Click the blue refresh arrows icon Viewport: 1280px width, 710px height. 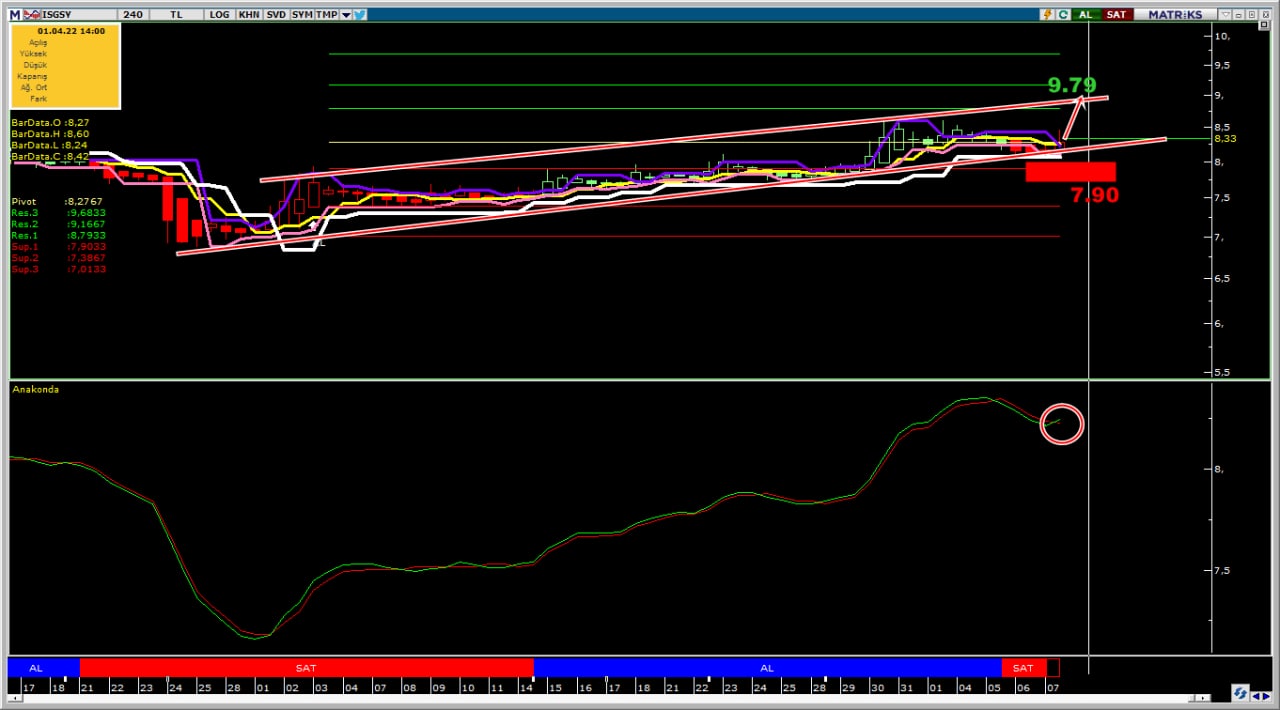click(1240, 693)
